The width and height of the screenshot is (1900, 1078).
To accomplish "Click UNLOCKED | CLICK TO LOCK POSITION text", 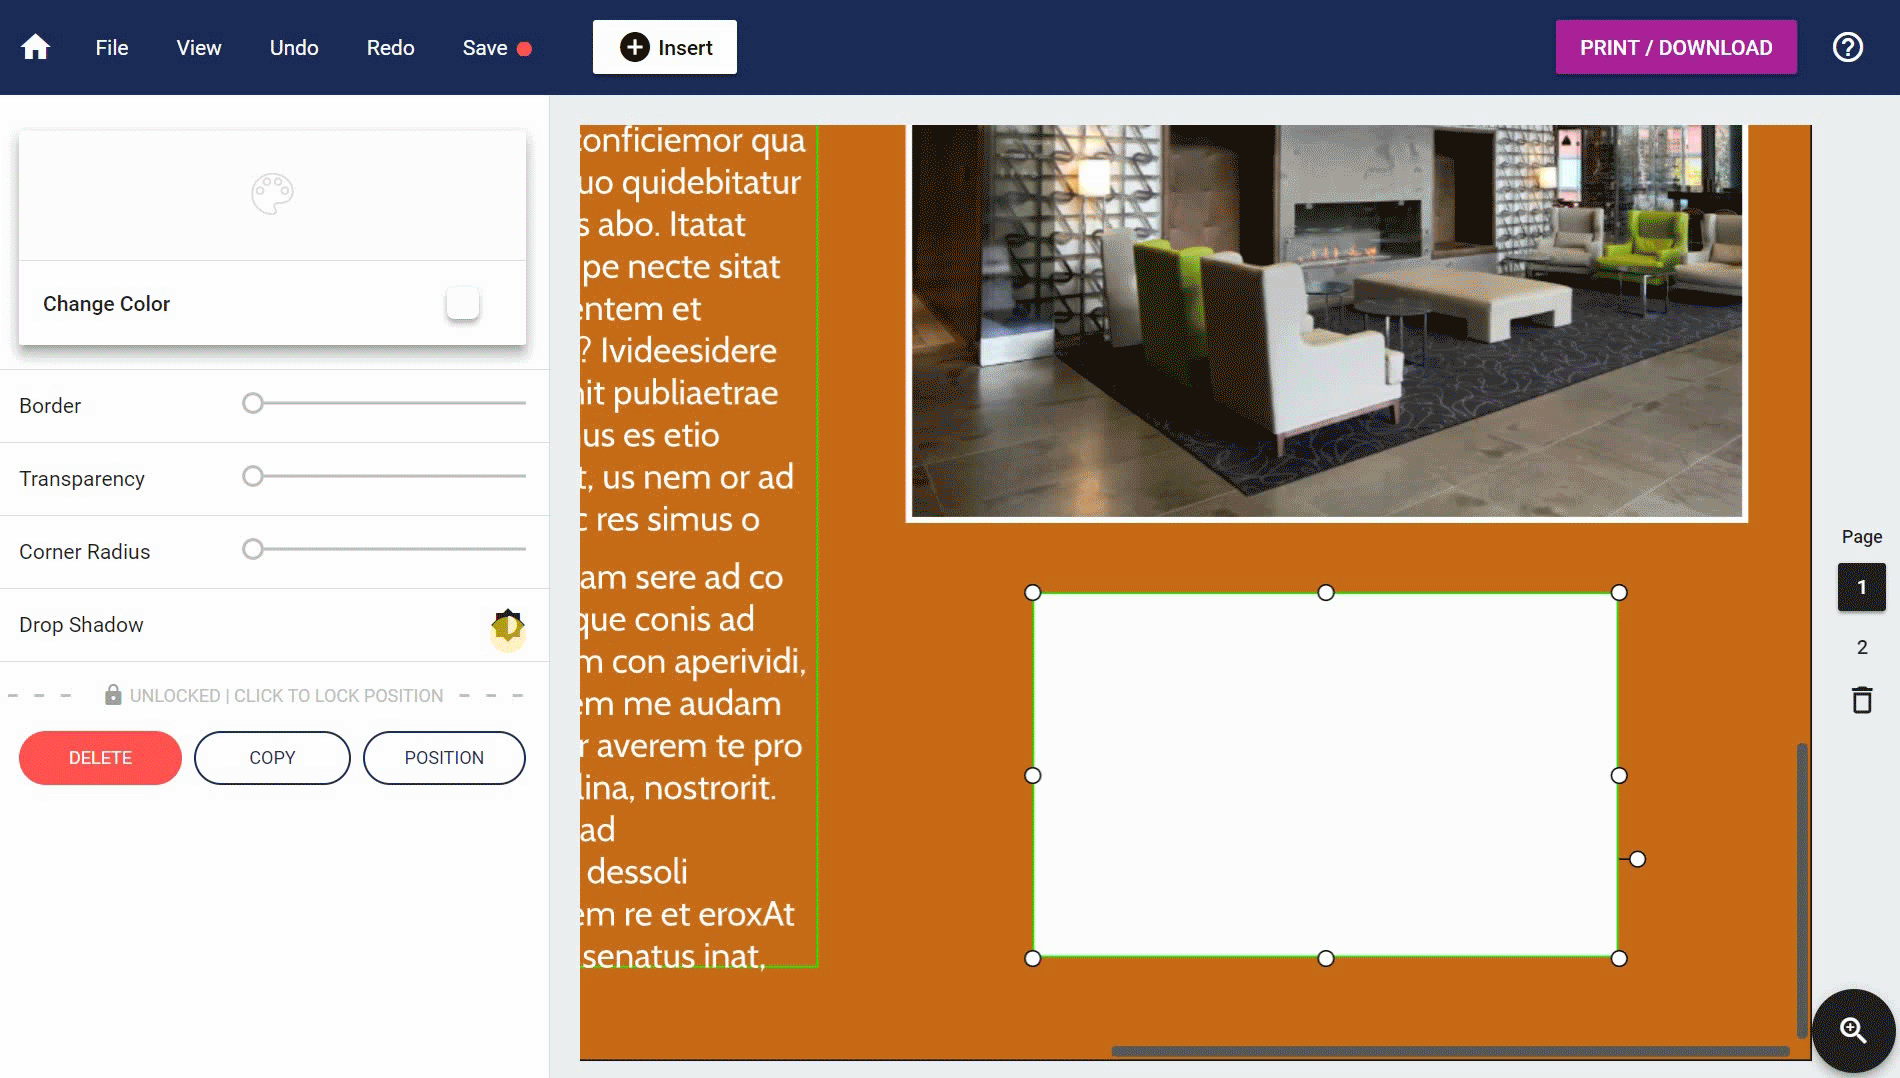I will tap(286, 696).
